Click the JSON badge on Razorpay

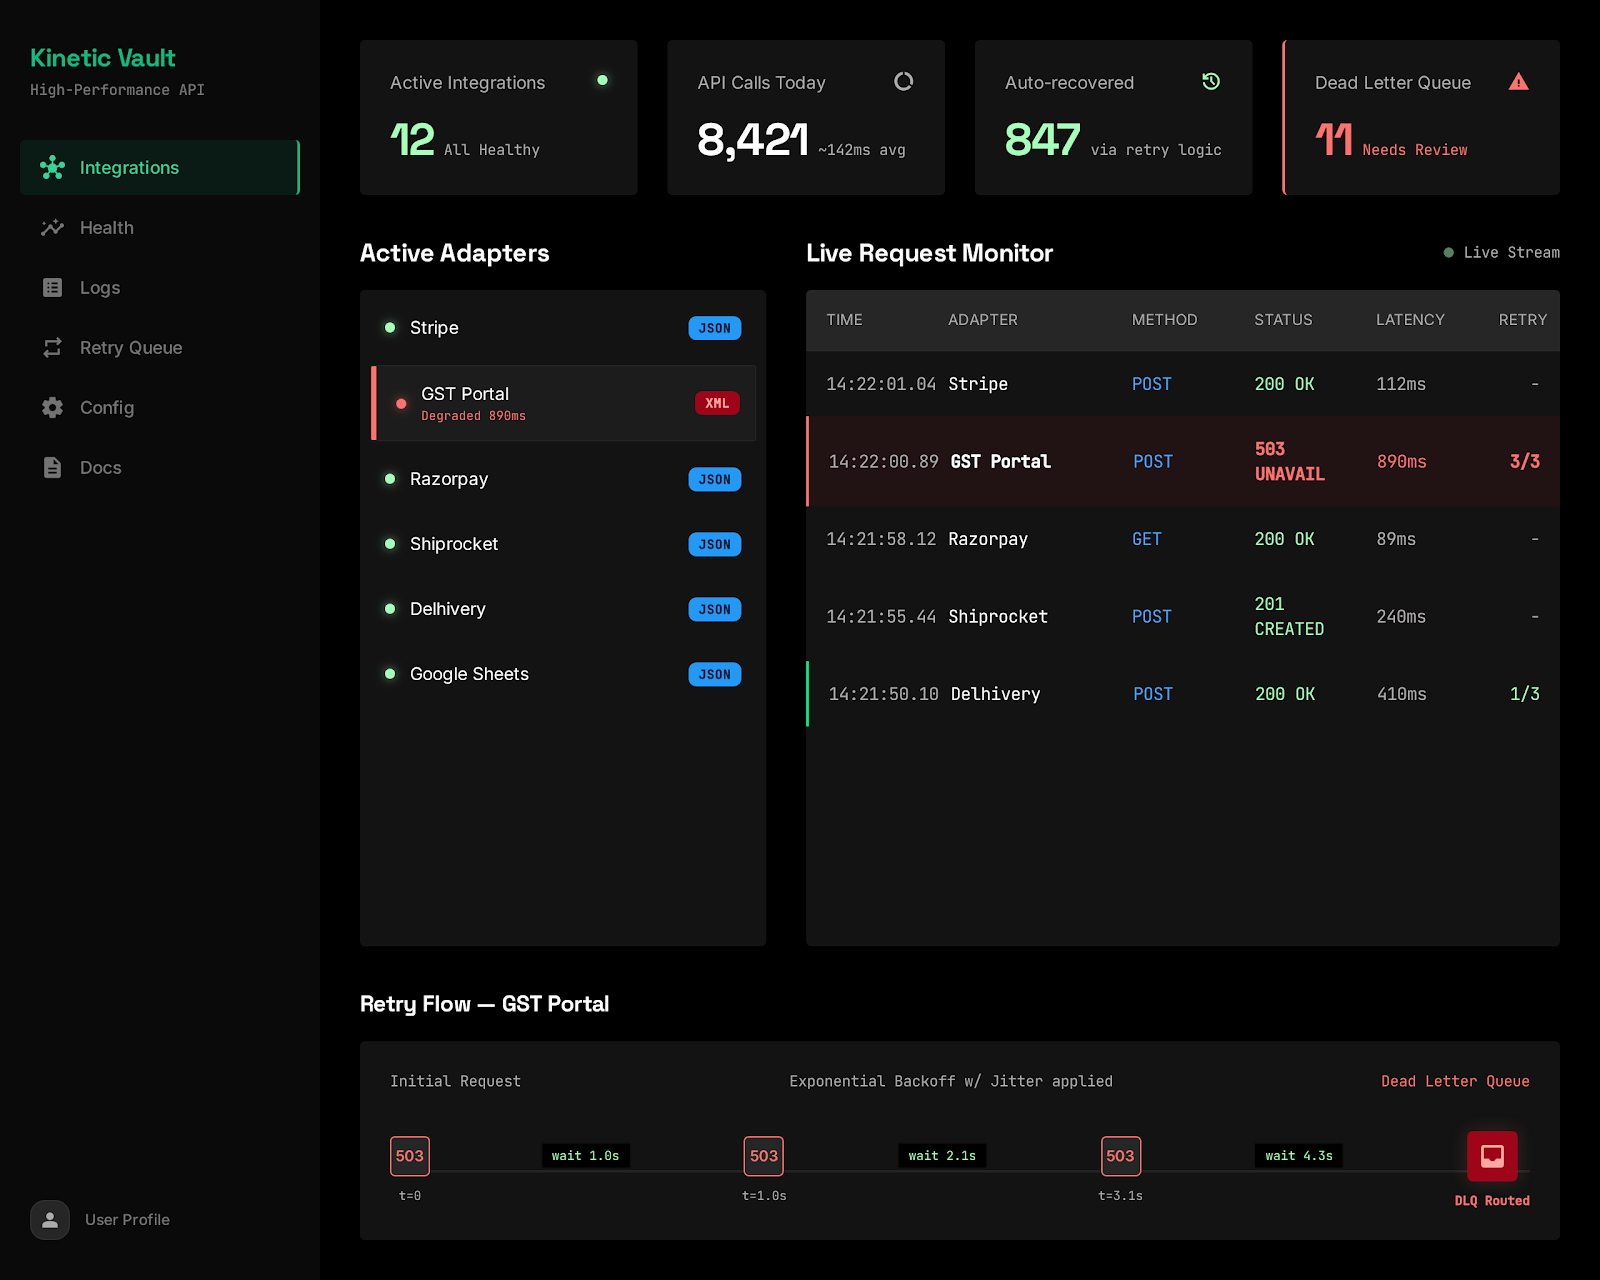(x=715, y=479)
